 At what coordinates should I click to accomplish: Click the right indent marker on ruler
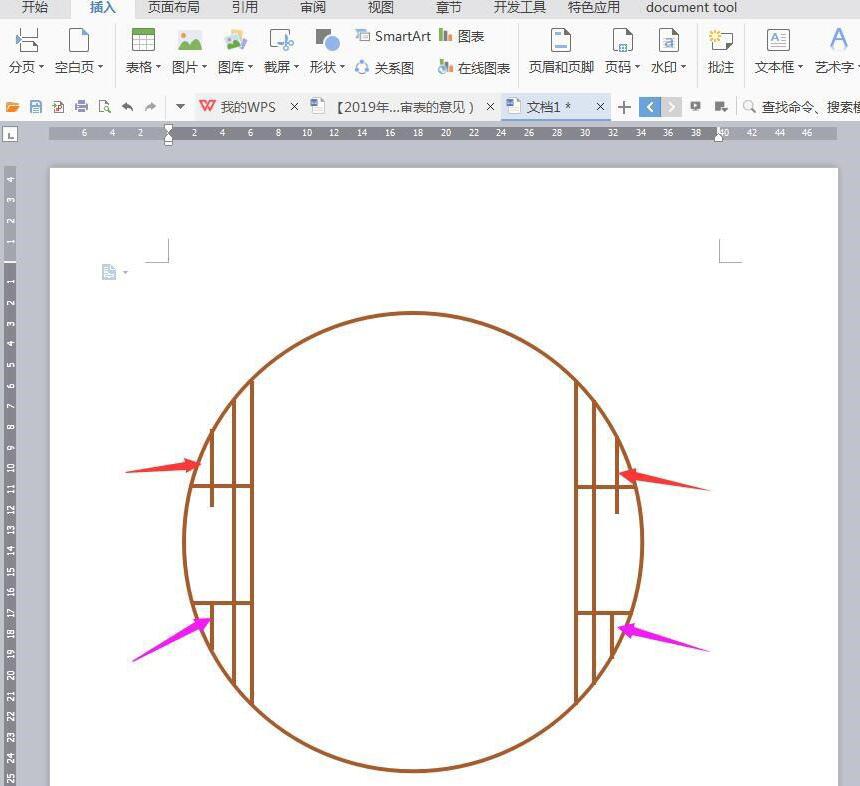click(x=718, y=135)
